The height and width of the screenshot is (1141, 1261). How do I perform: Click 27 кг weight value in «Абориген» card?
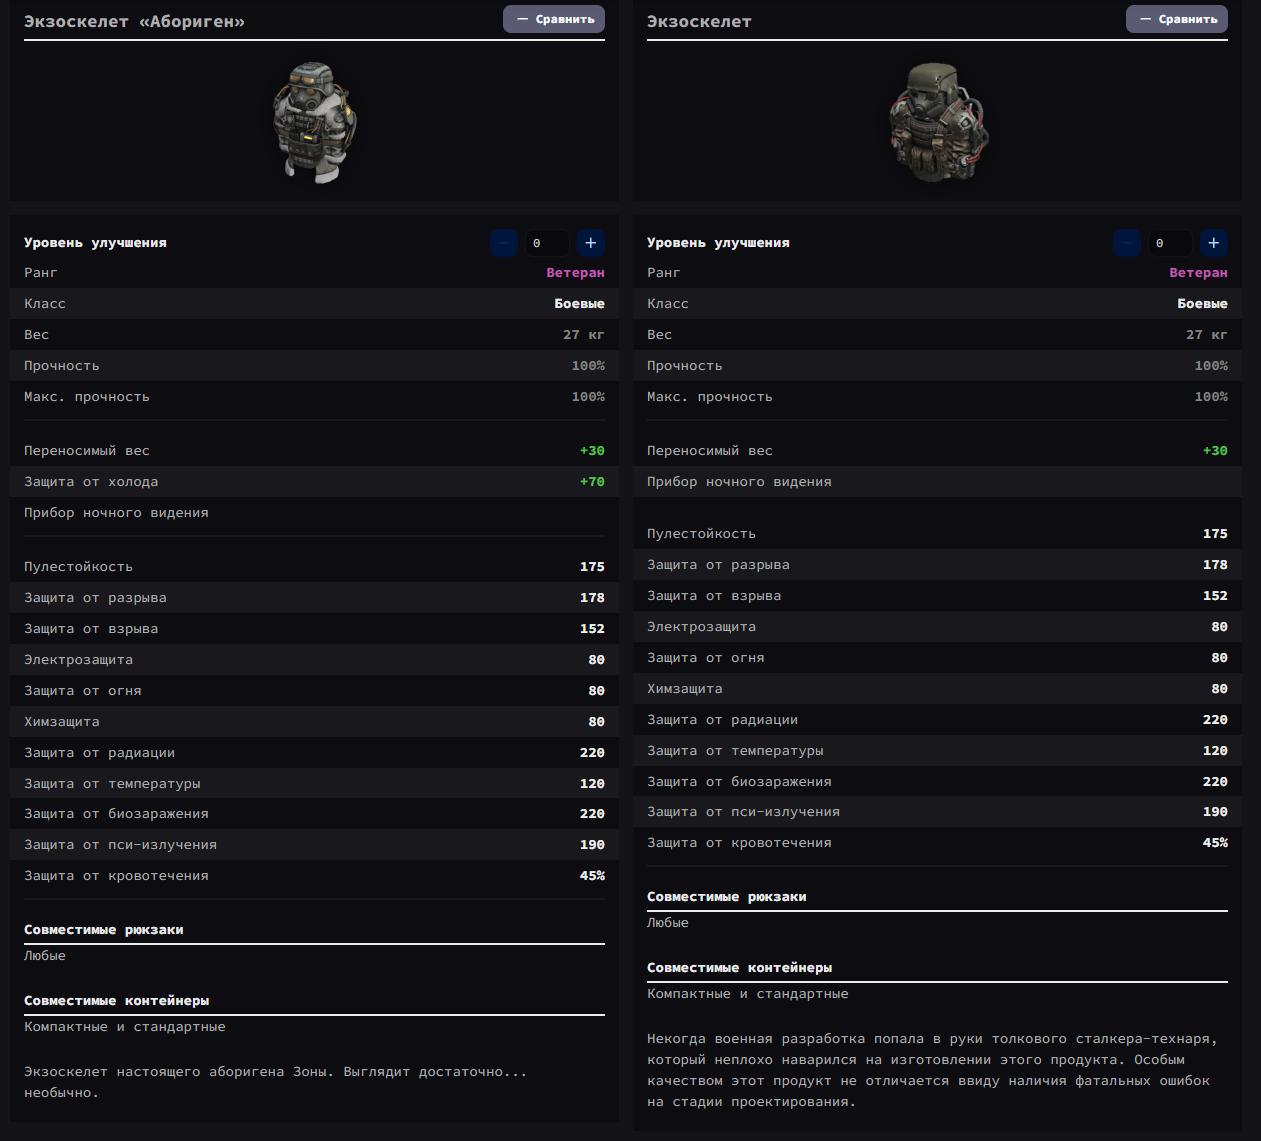[584, 335]
